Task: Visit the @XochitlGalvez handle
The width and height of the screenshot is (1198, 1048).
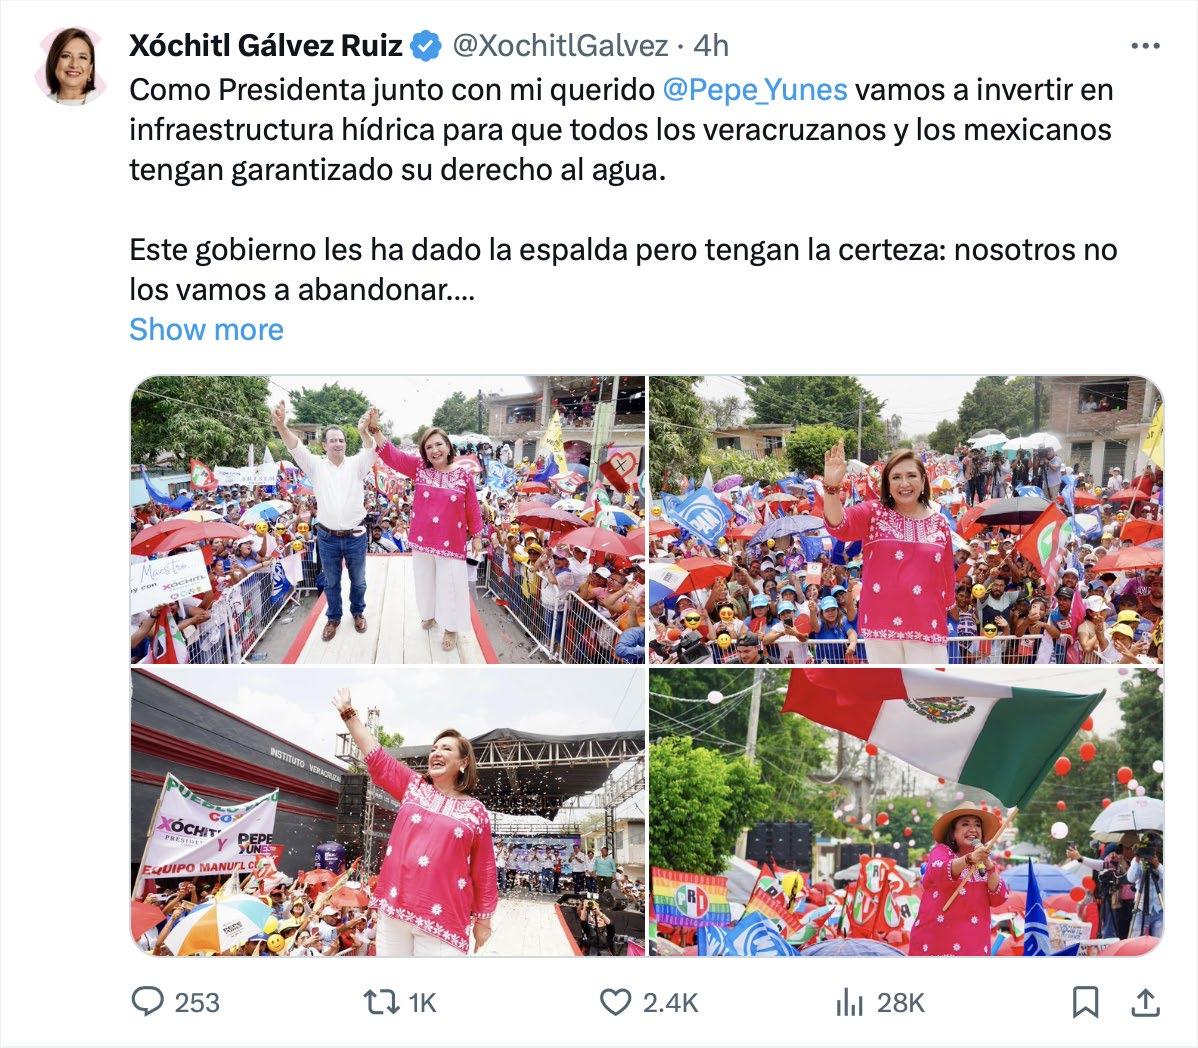Action: (x=561, y=46)
